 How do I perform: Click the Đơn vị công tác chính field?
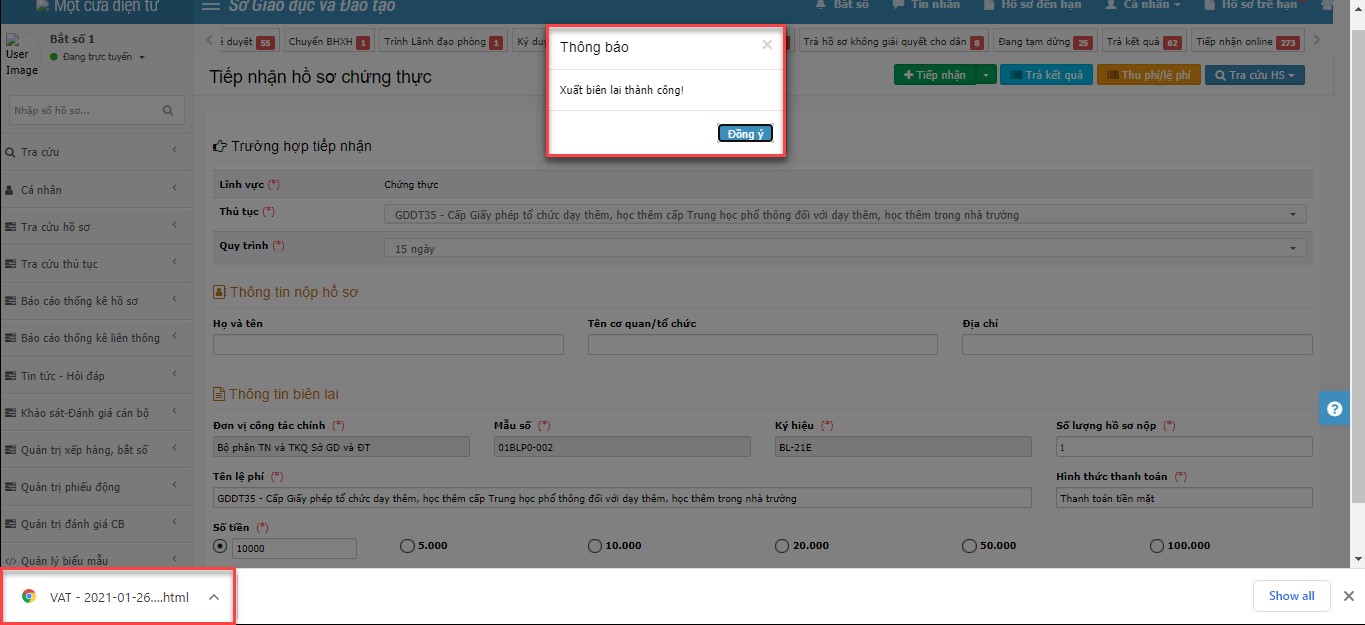[x=341, y=447]
